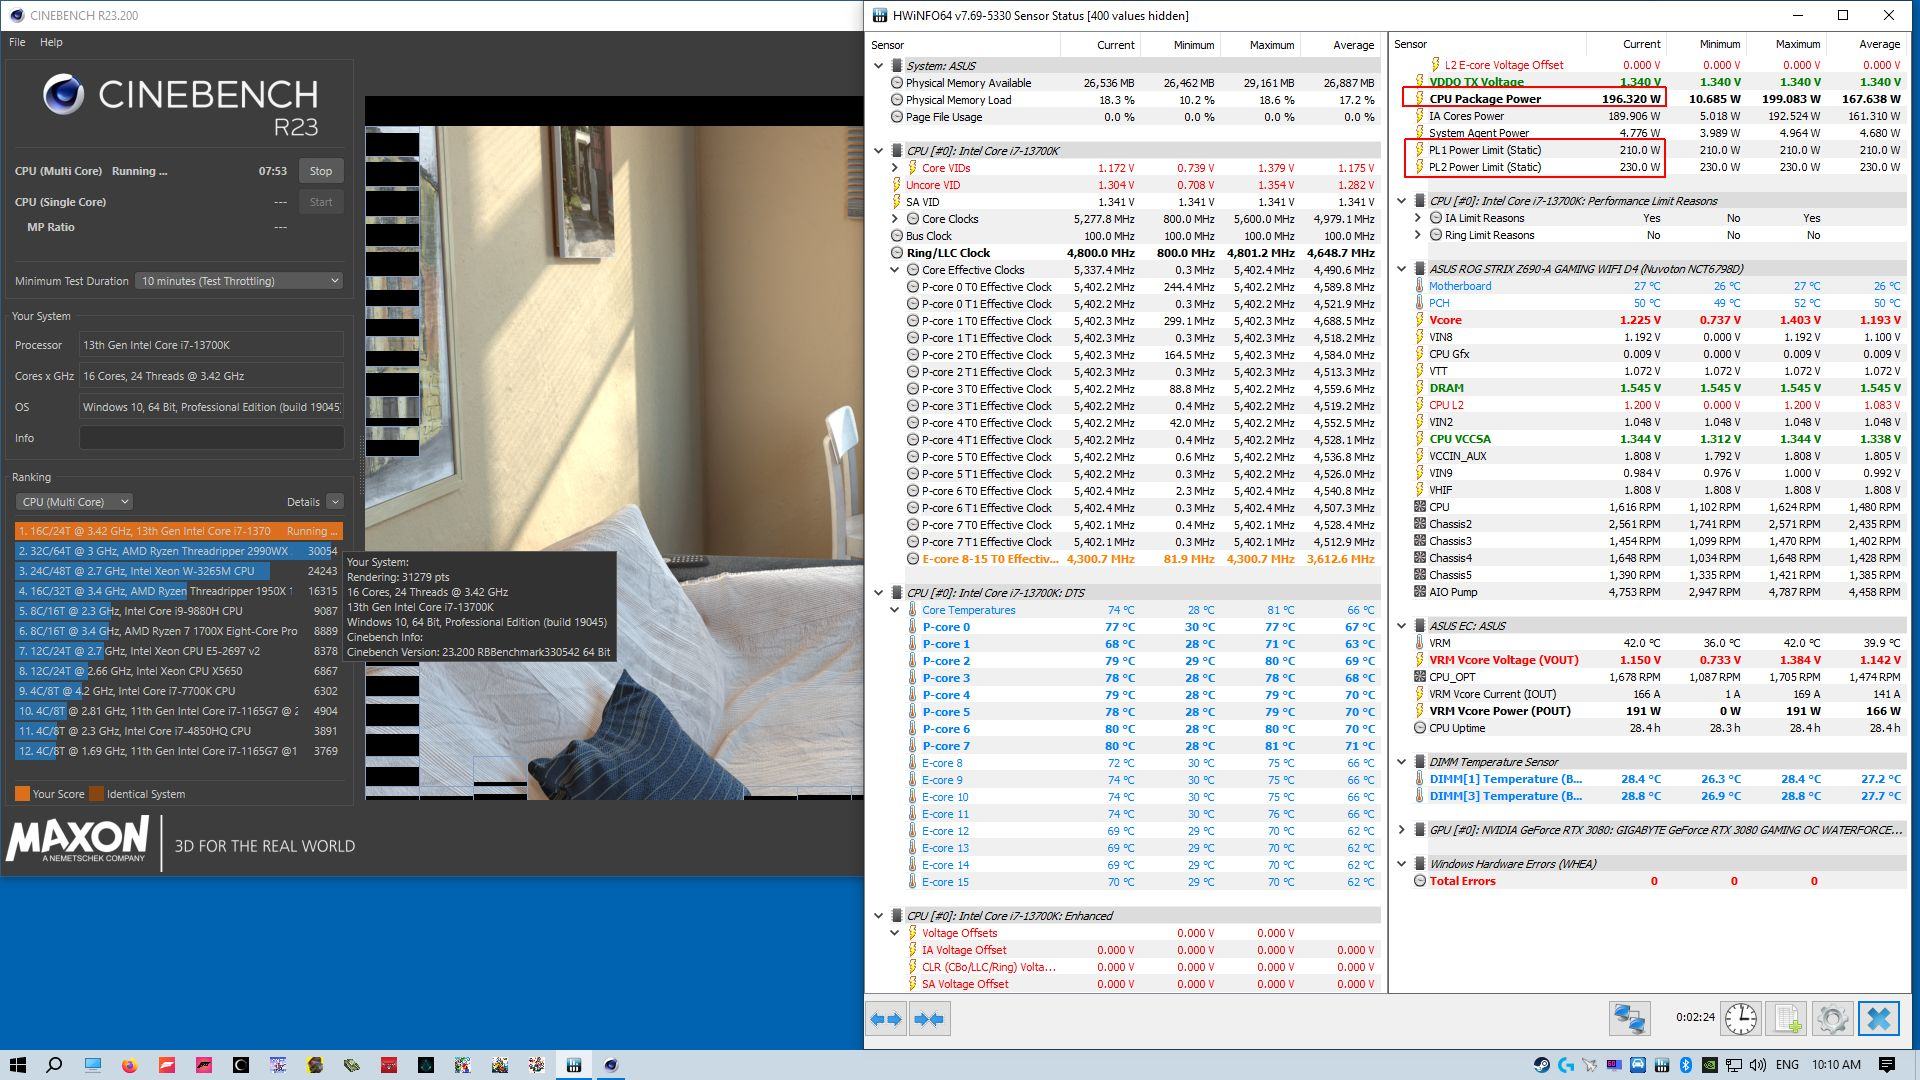This screenshot has height=1080, width=1920.
Task: Expand the Core VIDs sensor row
Action: pos(895,168)
